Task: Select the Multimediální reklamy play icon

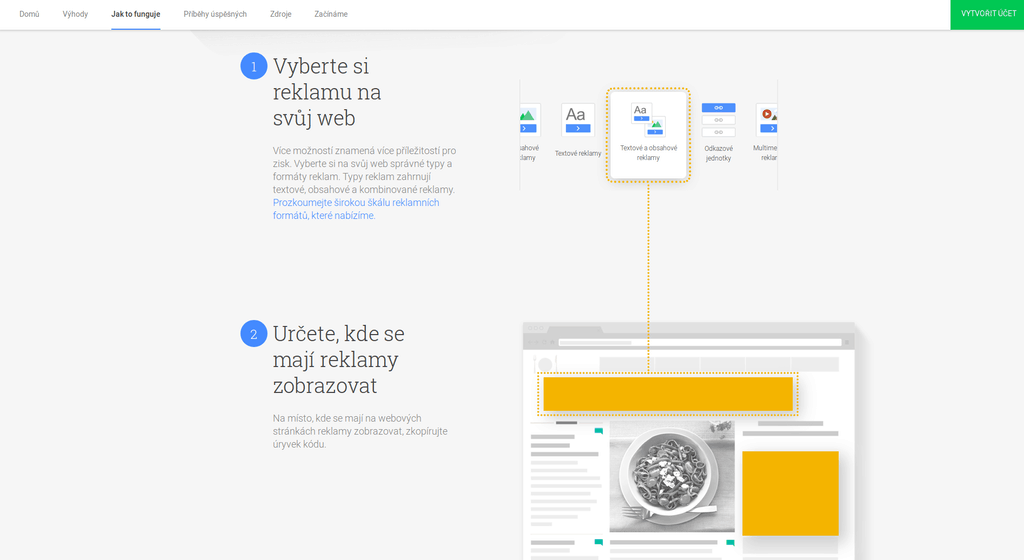Action: point(767,120)
